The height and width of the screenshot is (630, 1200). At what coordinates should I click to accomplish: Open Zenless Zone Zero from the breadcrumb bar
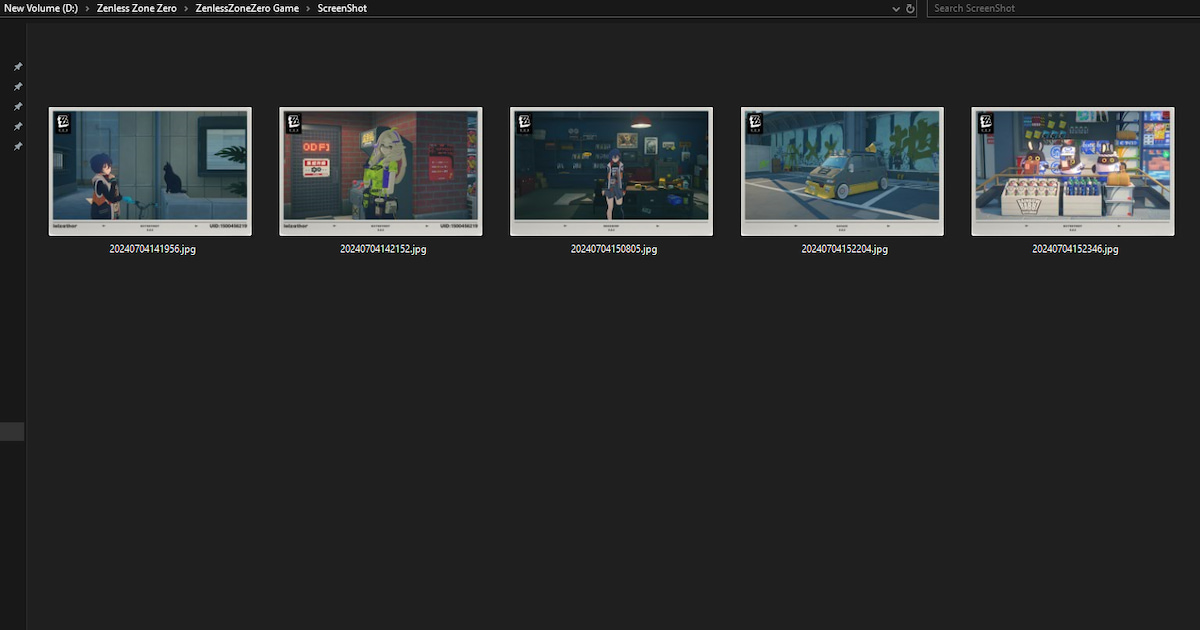point(136,8)
